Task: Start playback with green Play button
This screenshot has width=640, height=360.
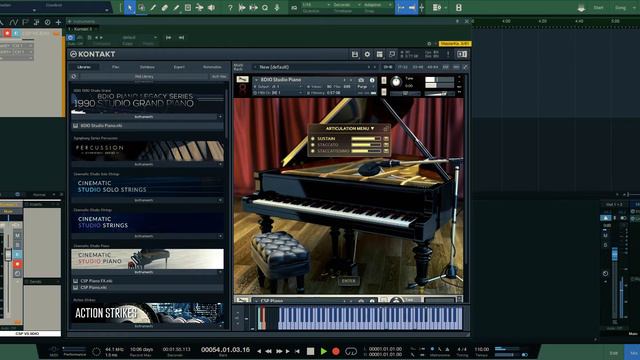Action: (x=324, y=351)
